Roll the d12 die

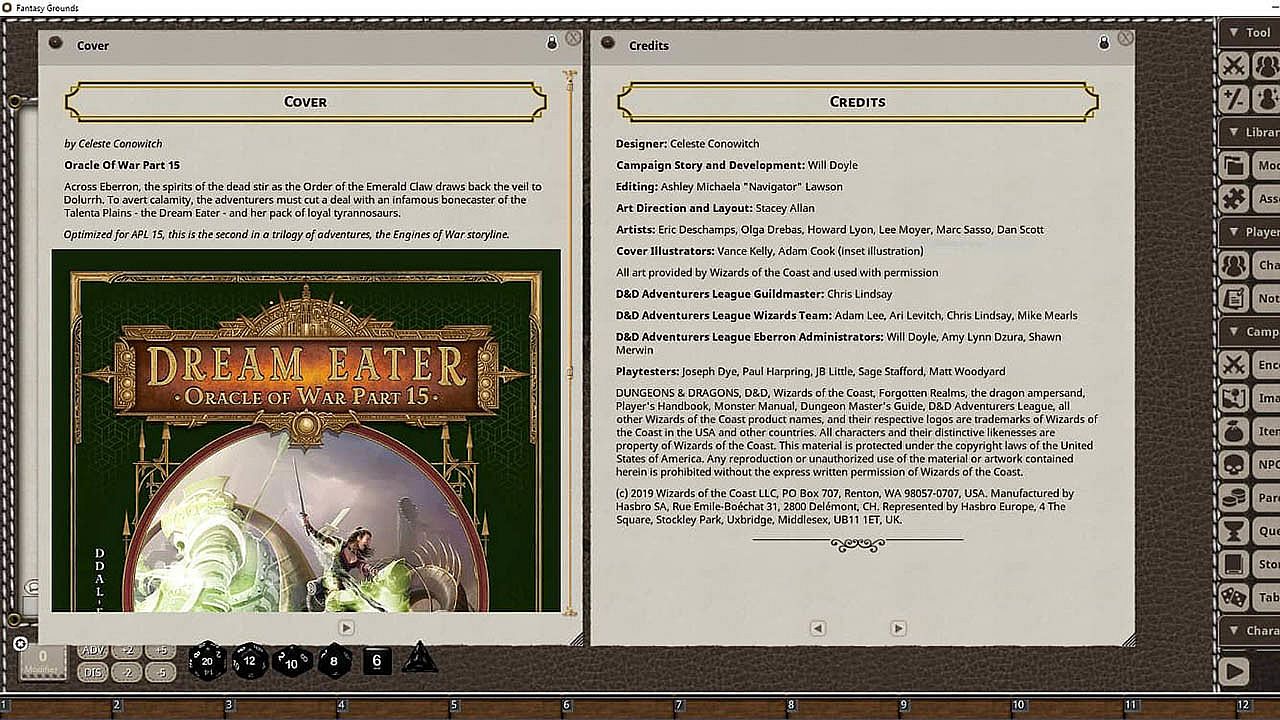[250, 660]
